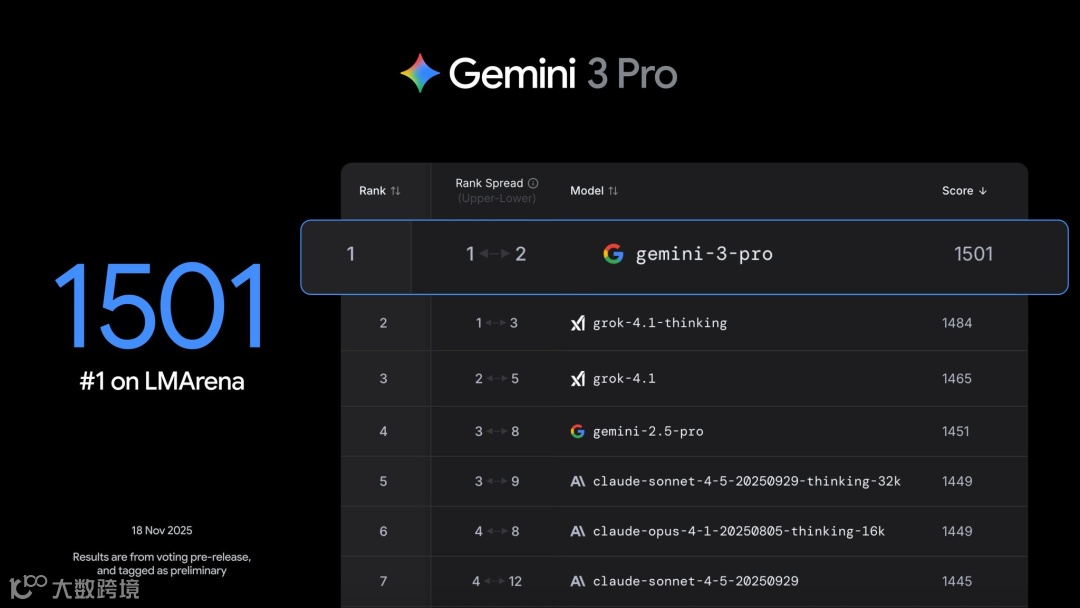Click rank number 6 cell
The width and height of the screenshot is (1080, 608).
point(383,531)
